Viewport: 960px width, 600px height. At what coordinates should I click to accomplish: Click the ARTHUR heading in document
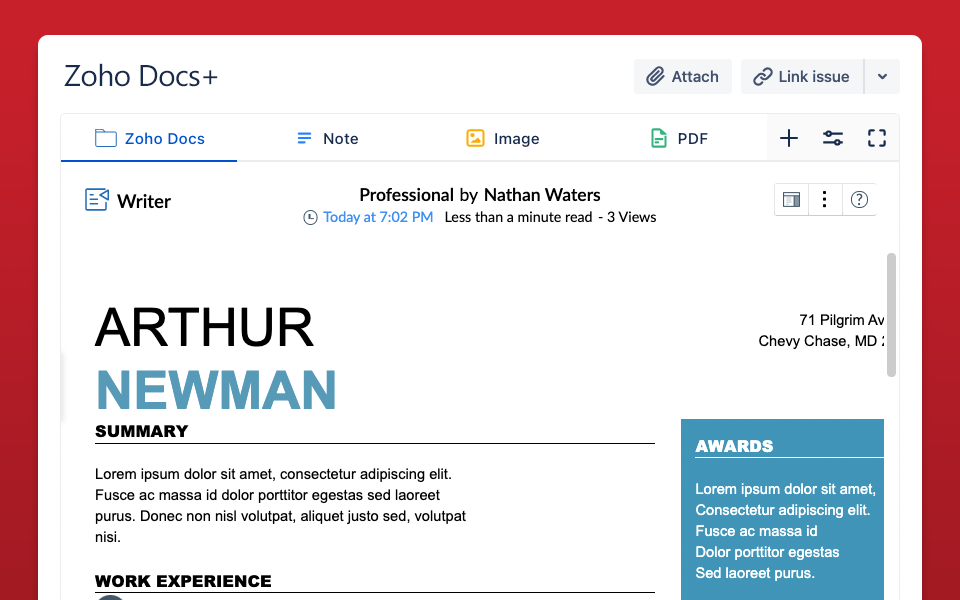pos(204,328)
